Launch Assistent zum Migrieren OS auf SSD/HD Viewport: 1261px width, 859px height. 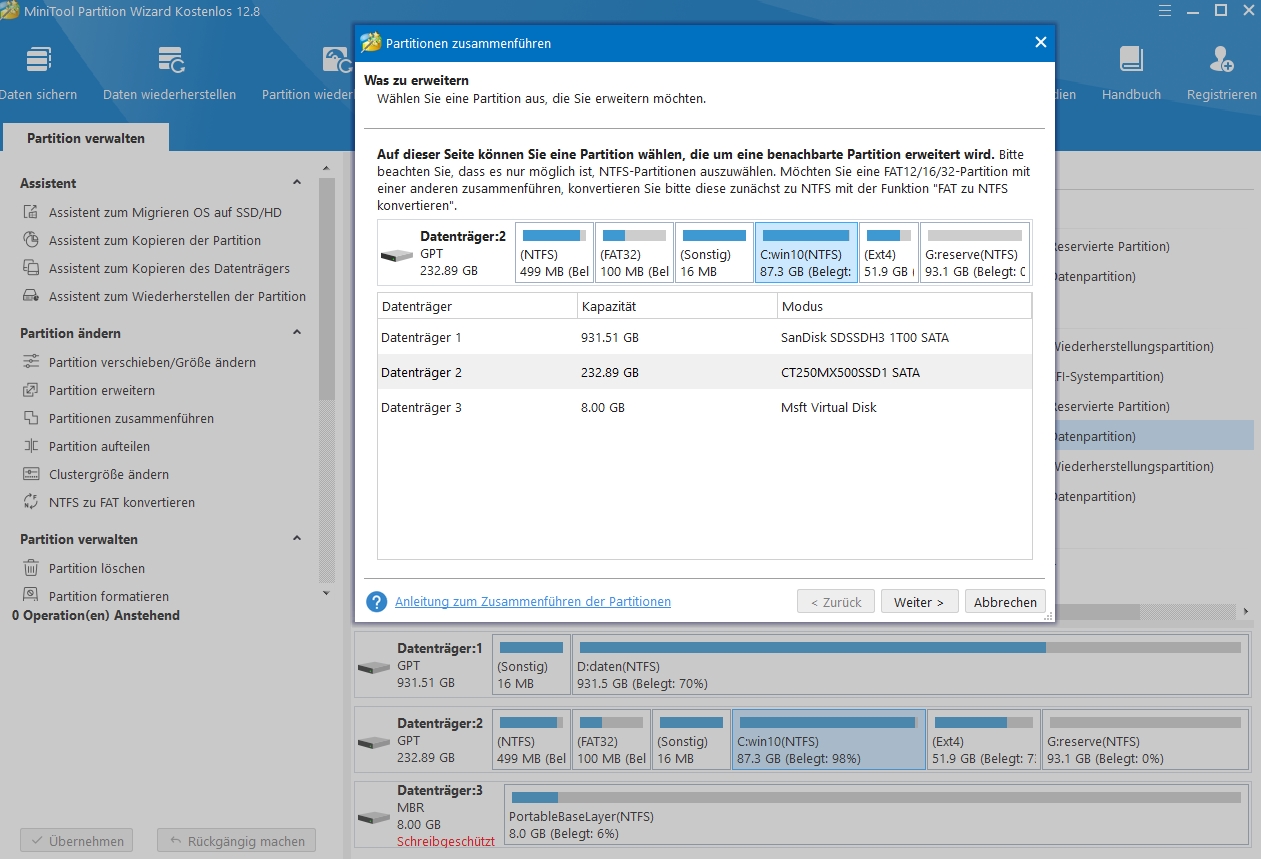[x=165, y=213]
